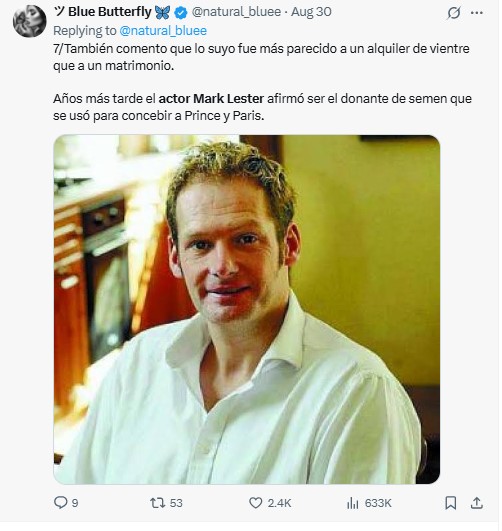Share the tweet with the upload arrow icon
Image resolution: width=502 pixels, height=531 pixels.
pyautogui.click(x=479, y=505)
